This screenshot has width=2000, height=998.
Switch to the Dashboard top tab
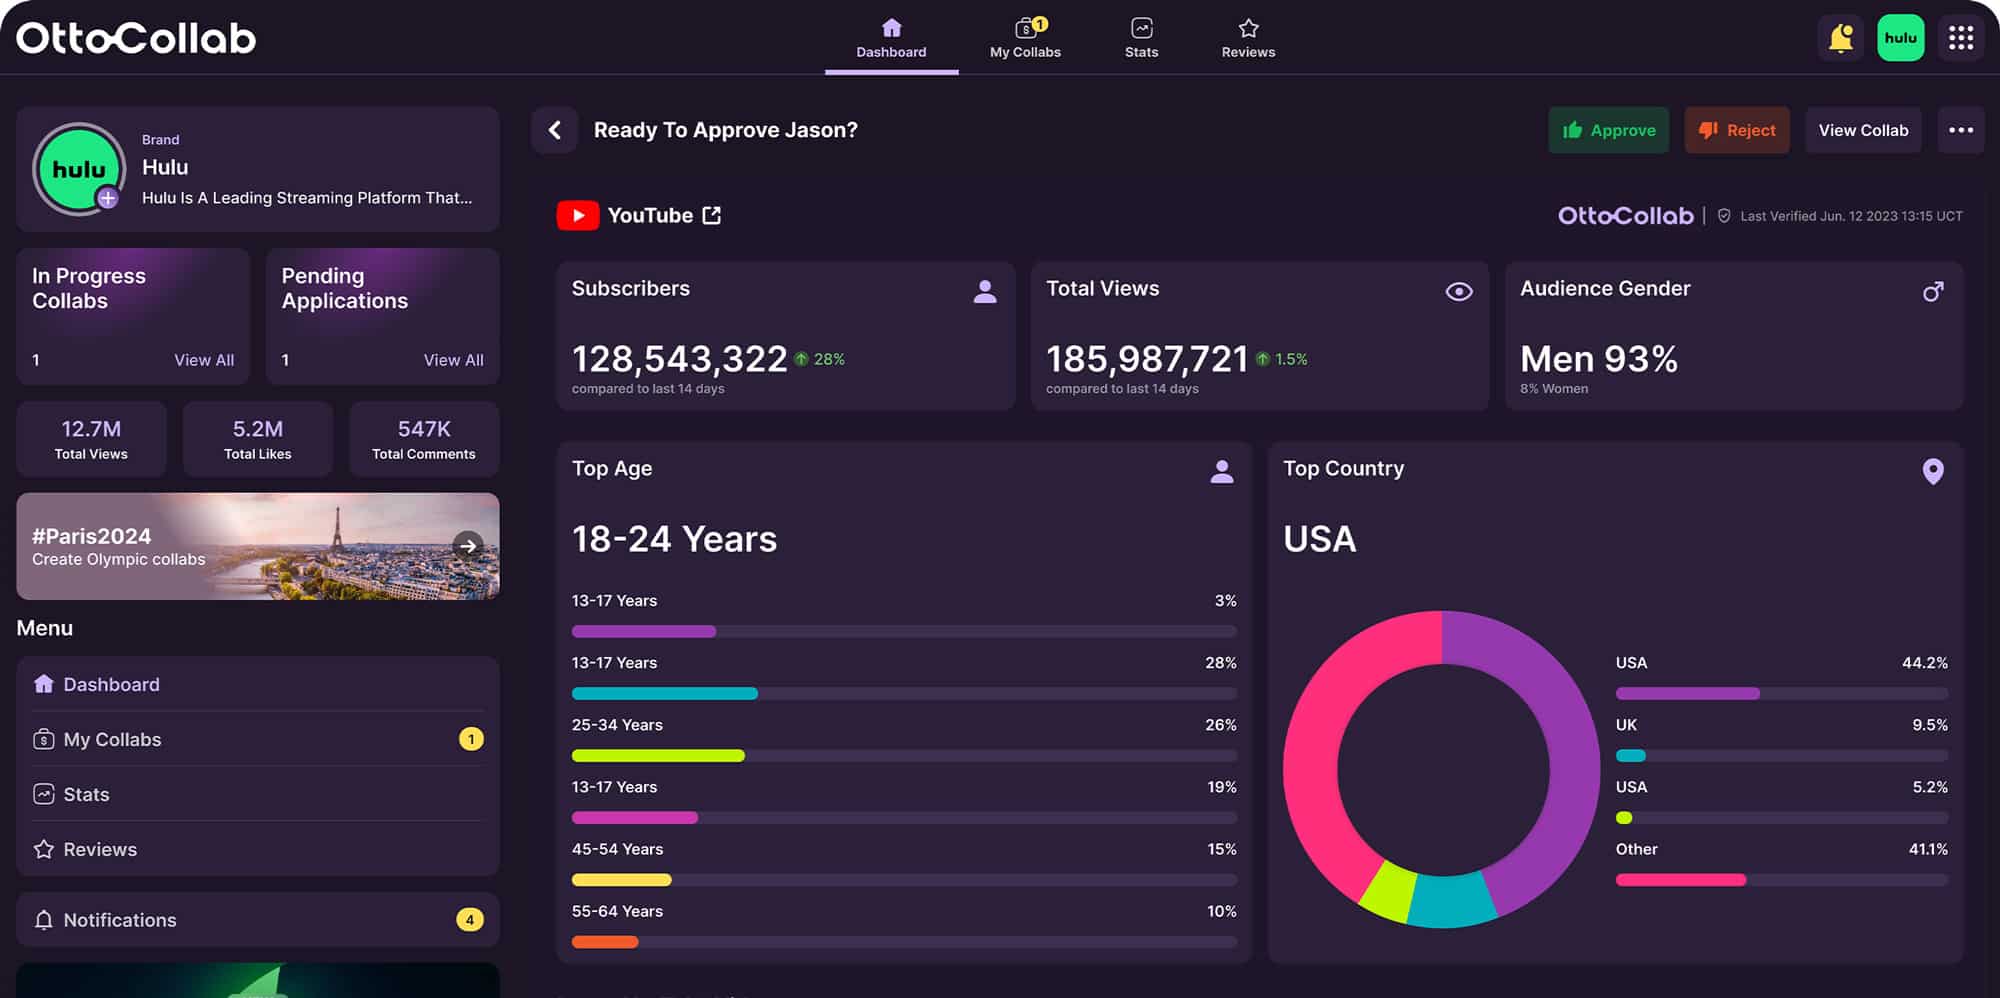(891, 38)
